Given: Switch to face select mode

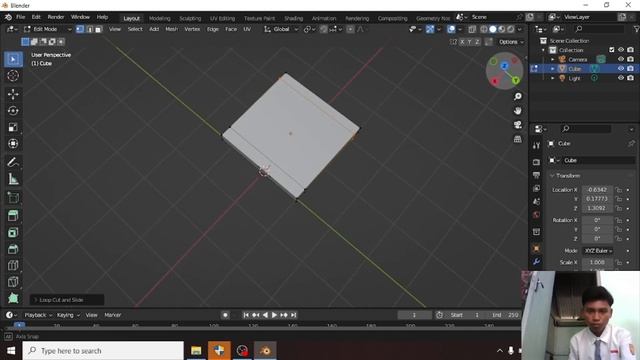Looking at the screenshot, I should (98, 29).
